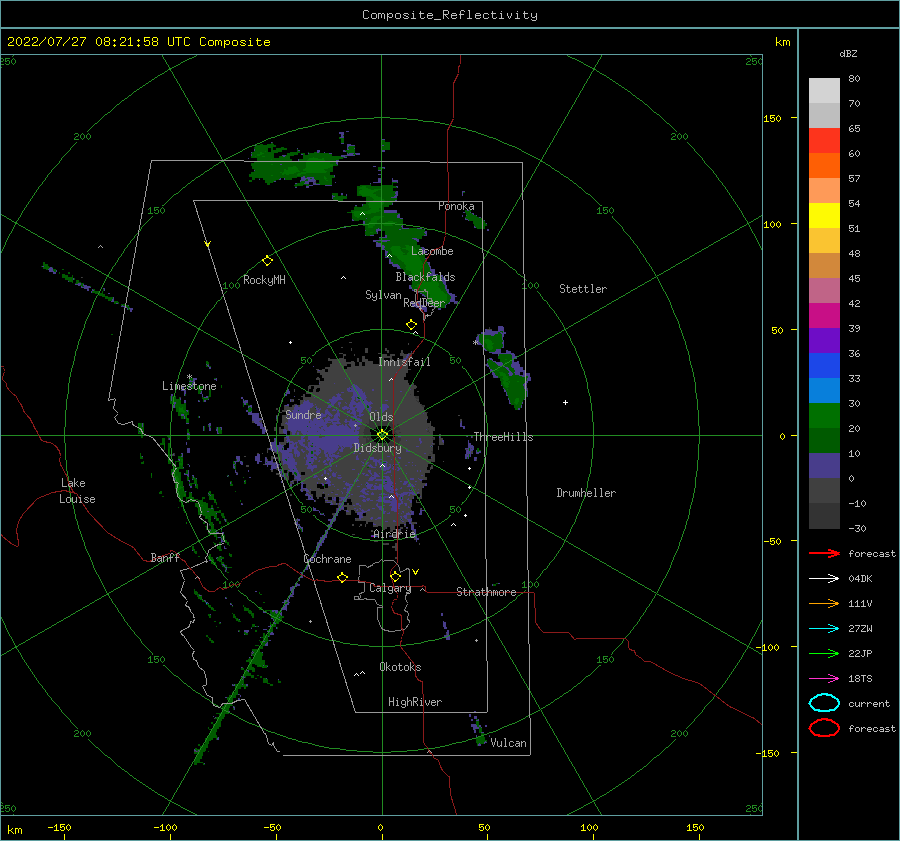Click the white plus marker east of ThreeHills

coord(565,402)
